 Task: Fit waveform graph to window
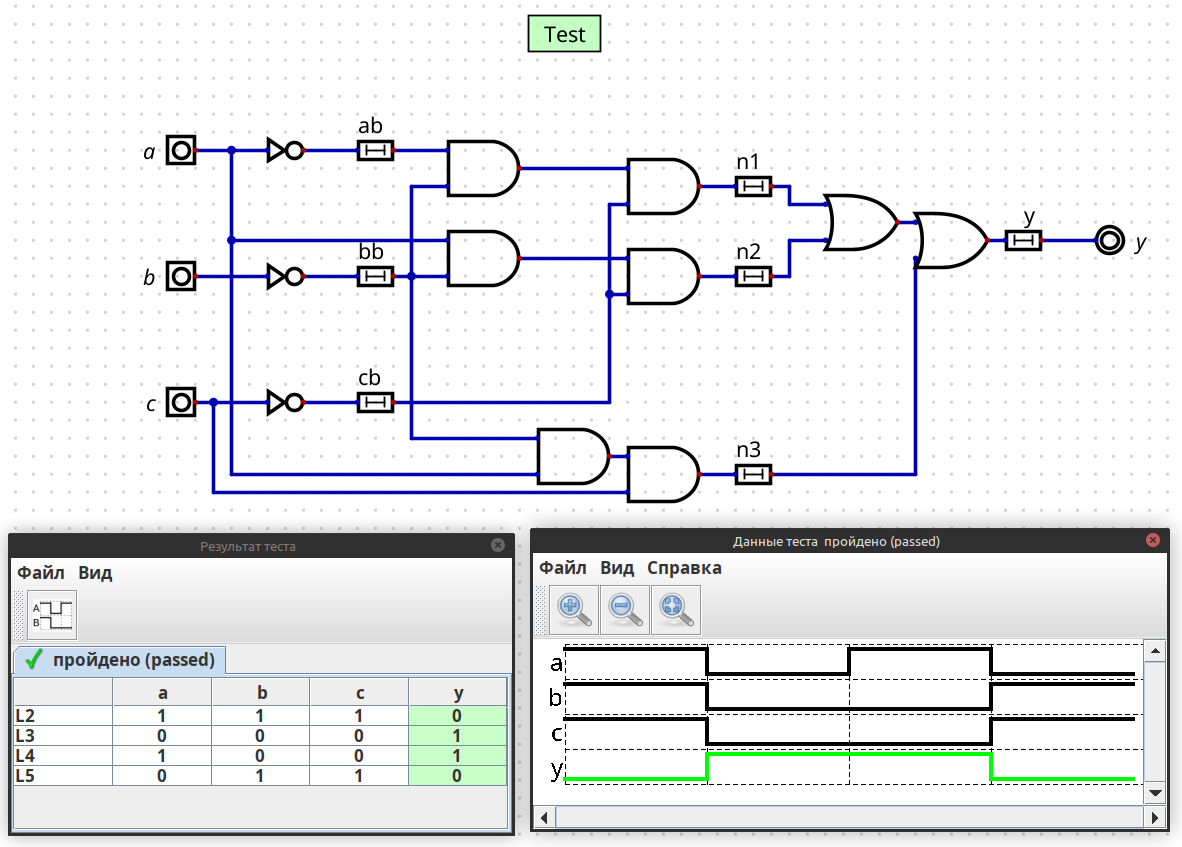(675, 610)
